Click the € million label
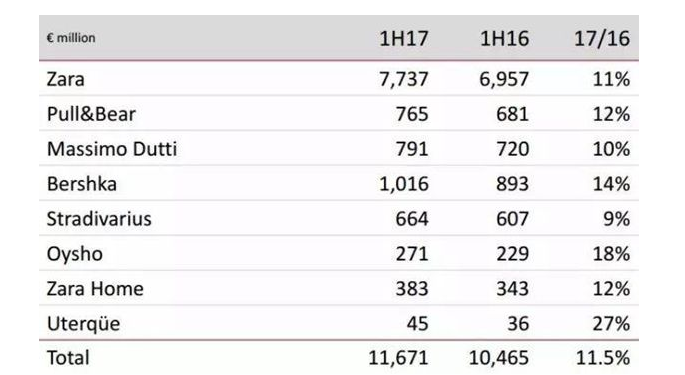 pyautogui.click(x=71, y=38)
